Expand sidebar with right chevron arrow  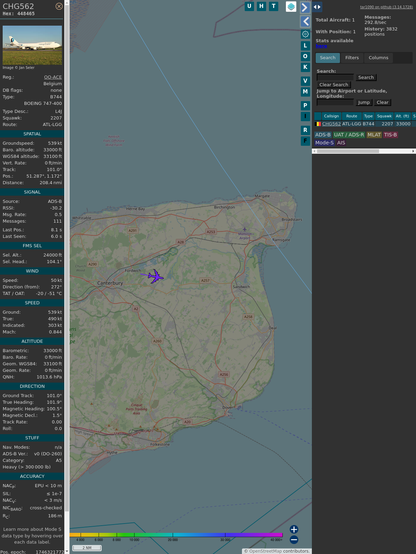[x=305, y=7]
